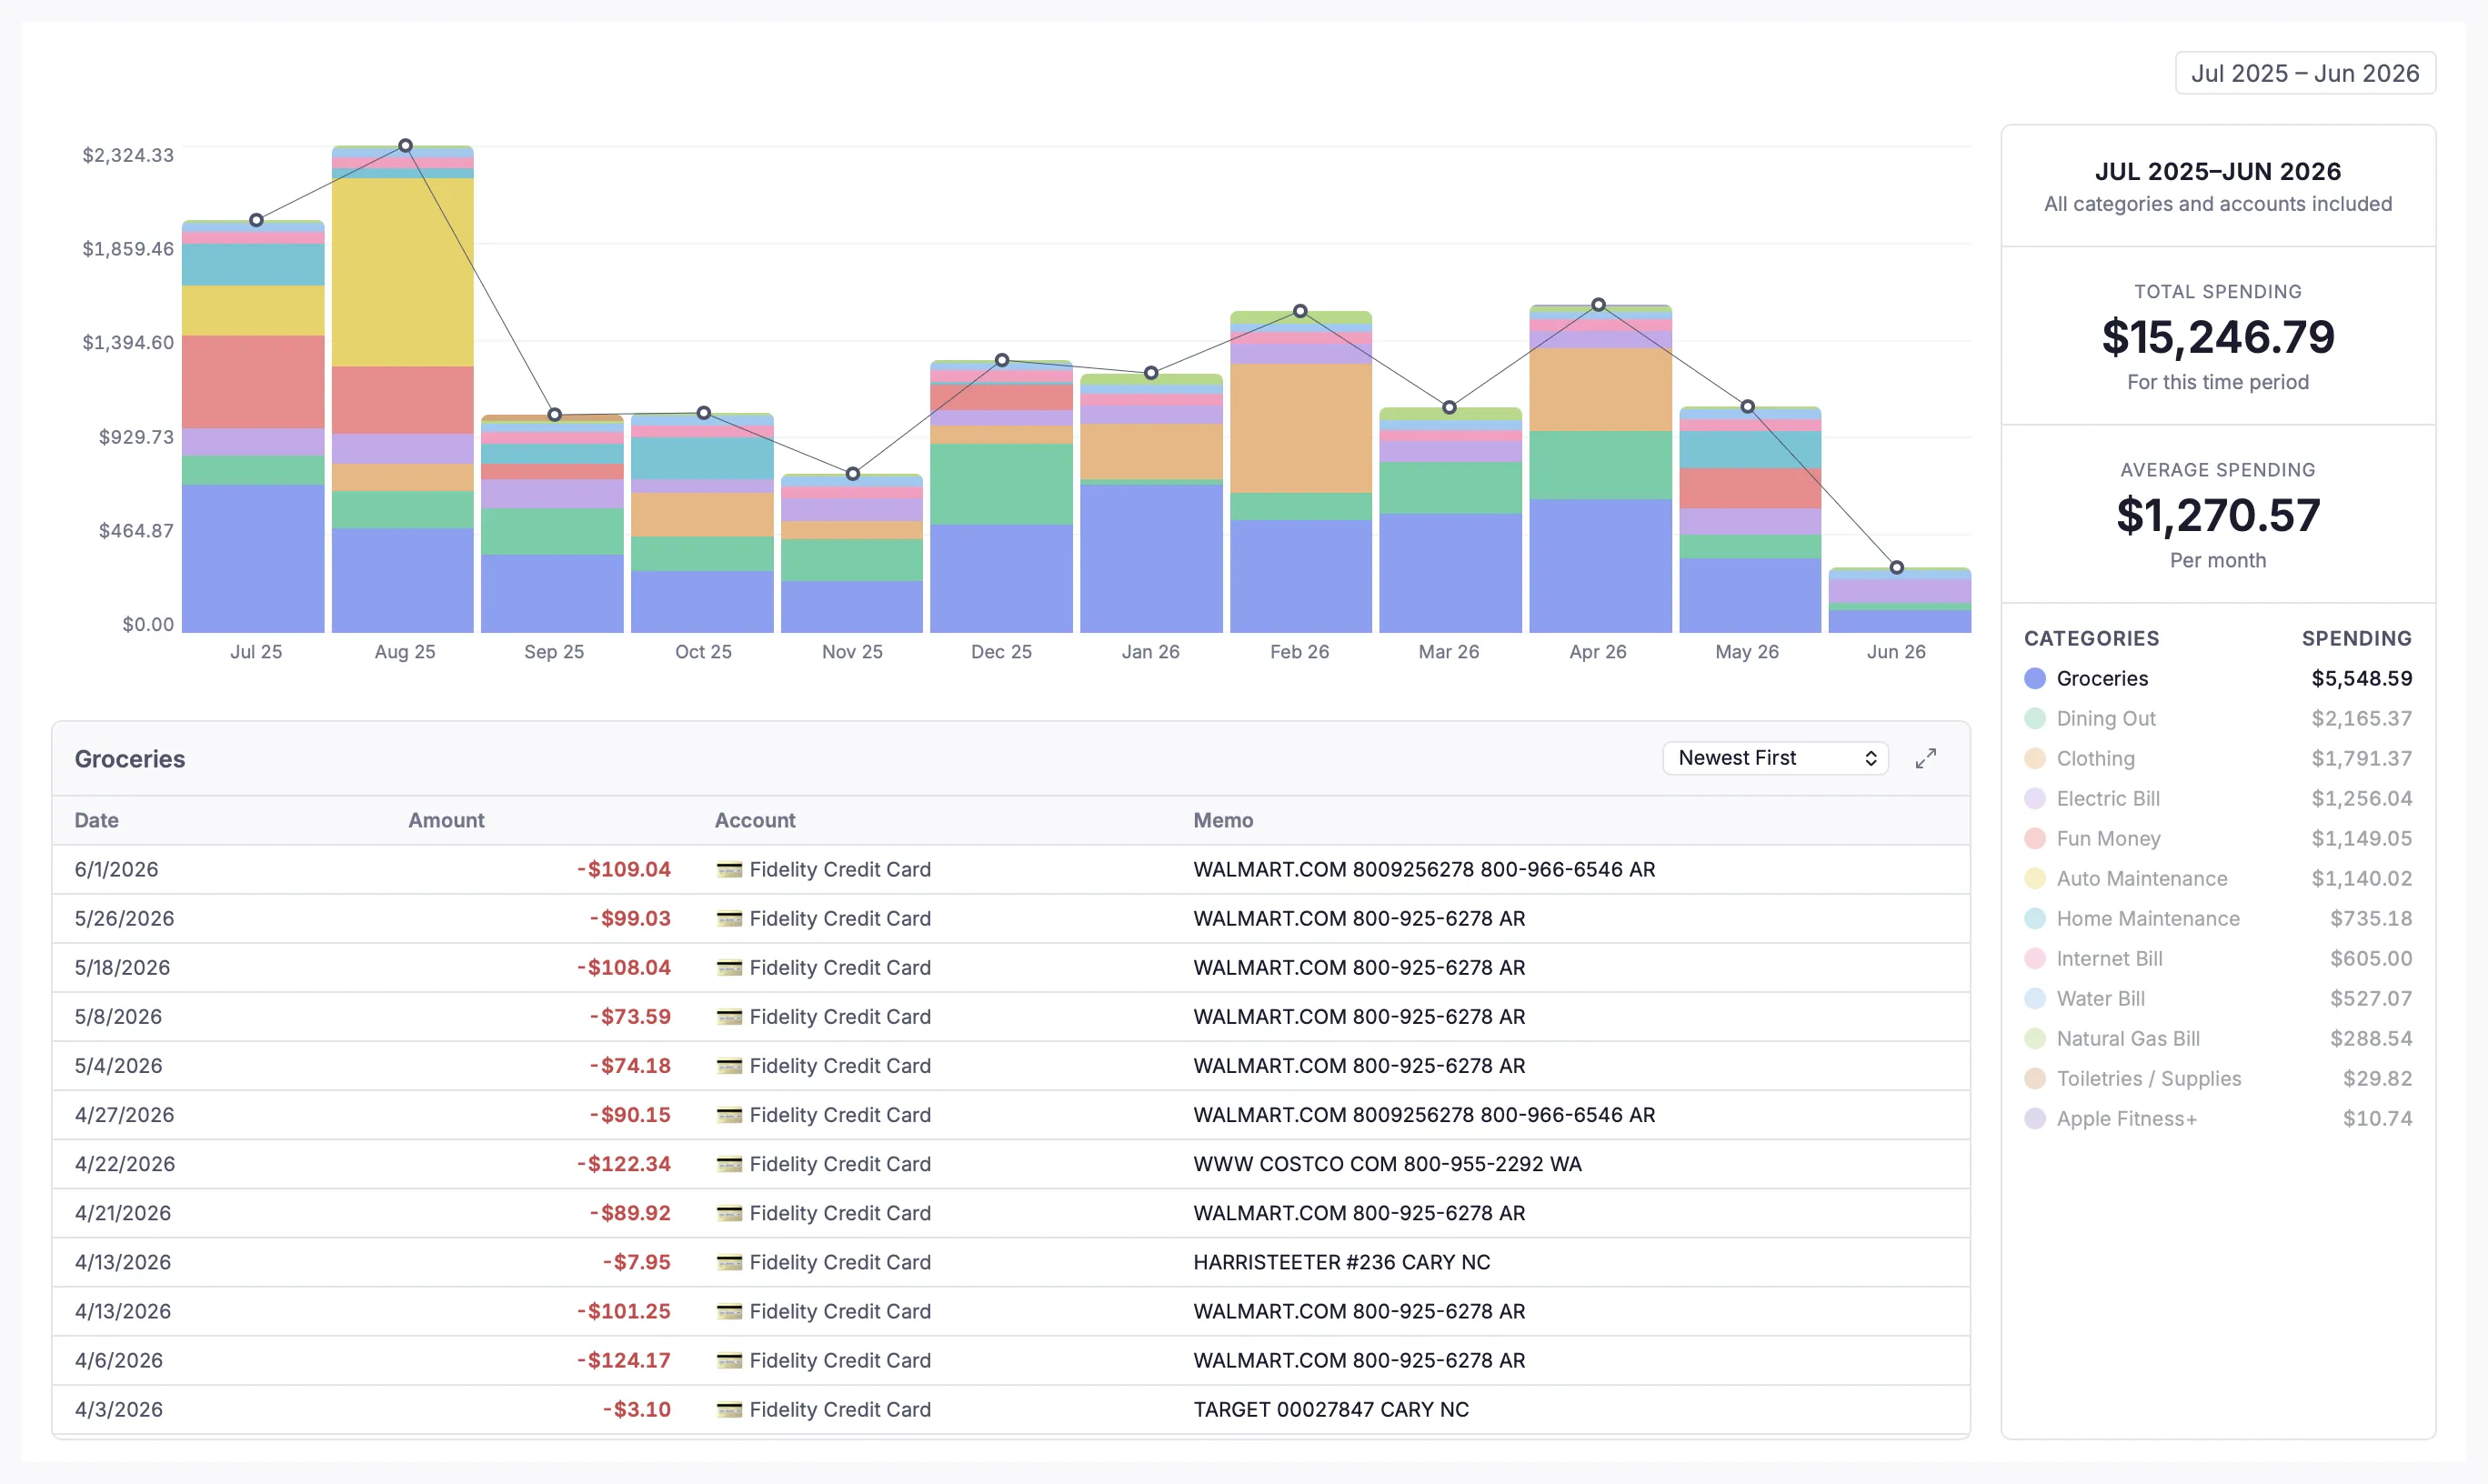This screenshot has height=1484, width=2488.
Task: Click the Memo column header
Action: coord(1223,820)
